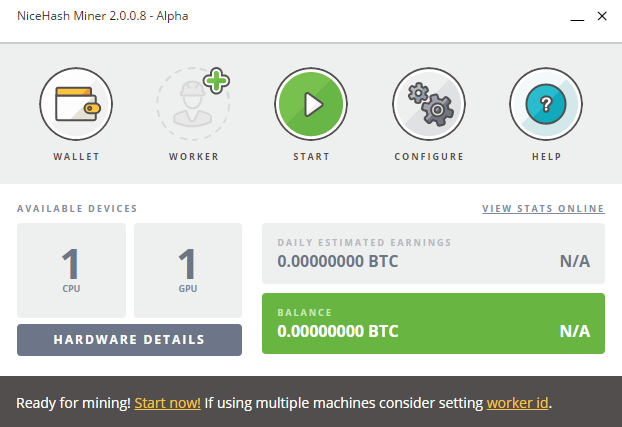
Task: Click the Balance '0.00000000 BTC' value
Action: pos(338,331)
